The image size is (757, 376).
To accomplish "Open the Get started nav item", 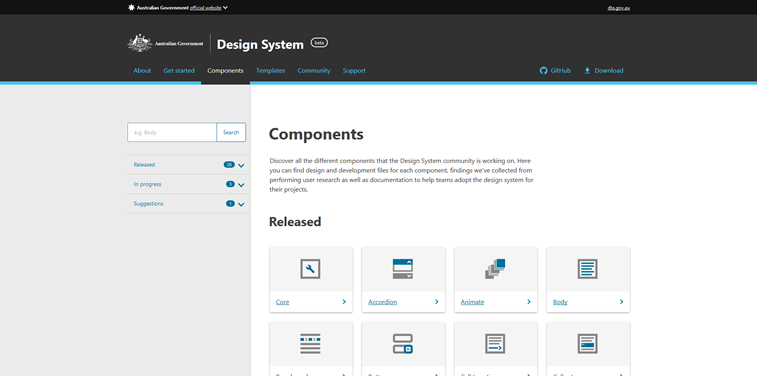I will click(x=179, y=70).
